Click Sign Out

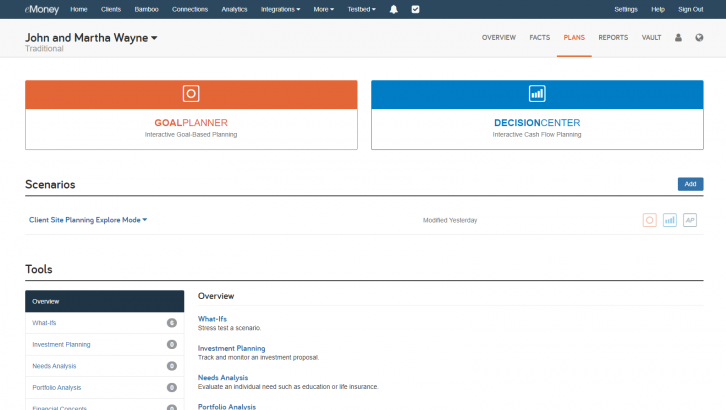[690, 9]
